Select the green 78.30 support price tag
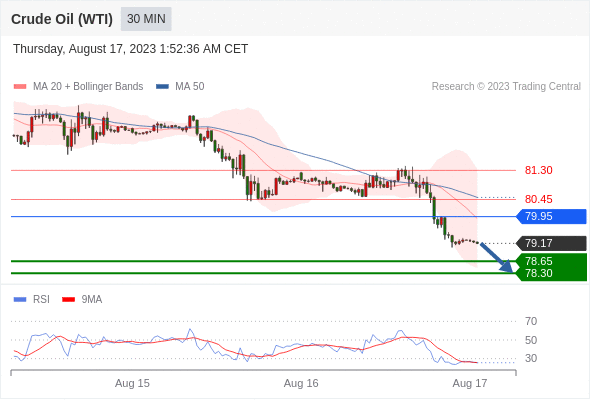 point(551,274)
